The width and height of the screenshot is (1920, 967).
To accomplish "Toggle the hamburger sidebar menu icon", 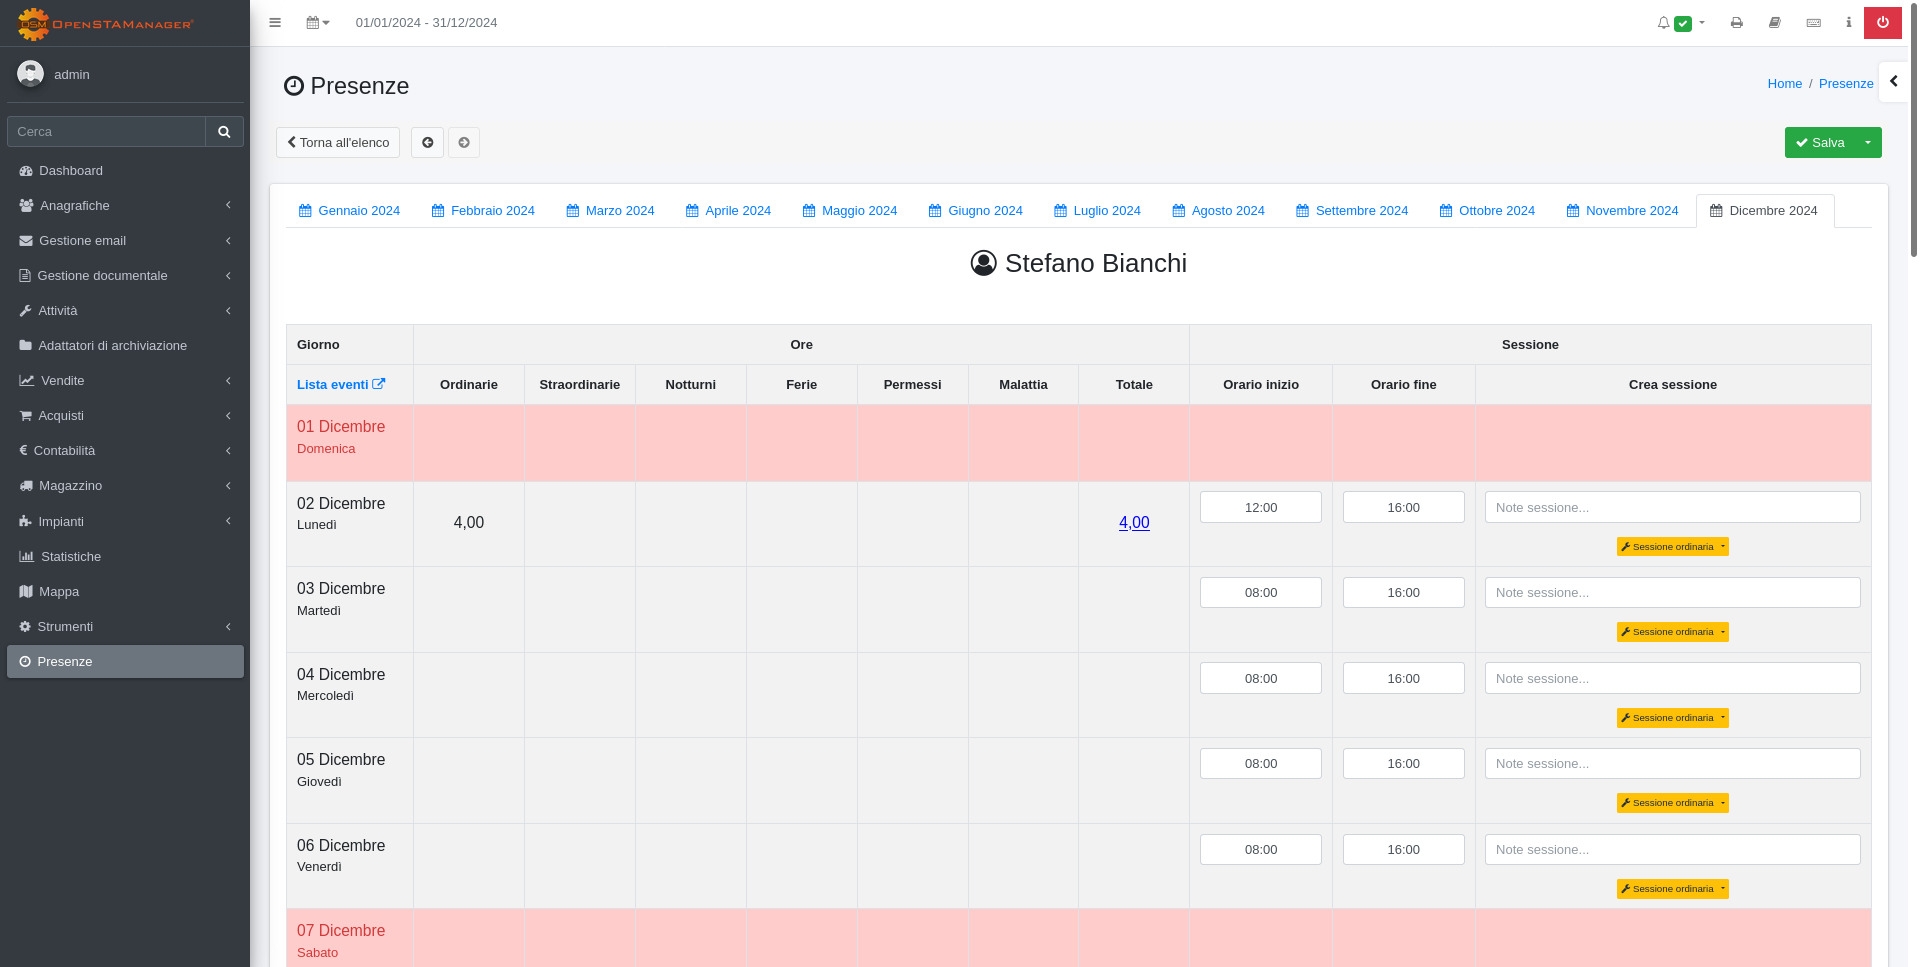I will 275,22.
